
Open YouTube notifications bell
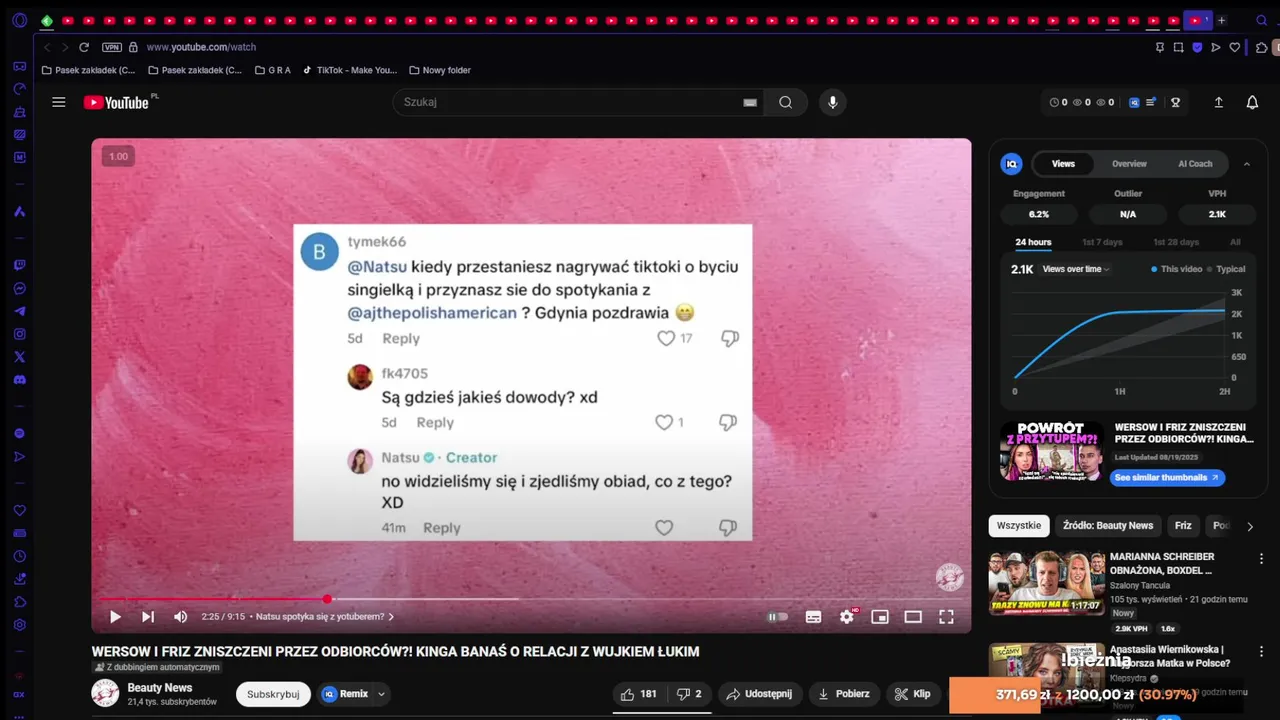pyautogui.click(x=1252, y=102)
